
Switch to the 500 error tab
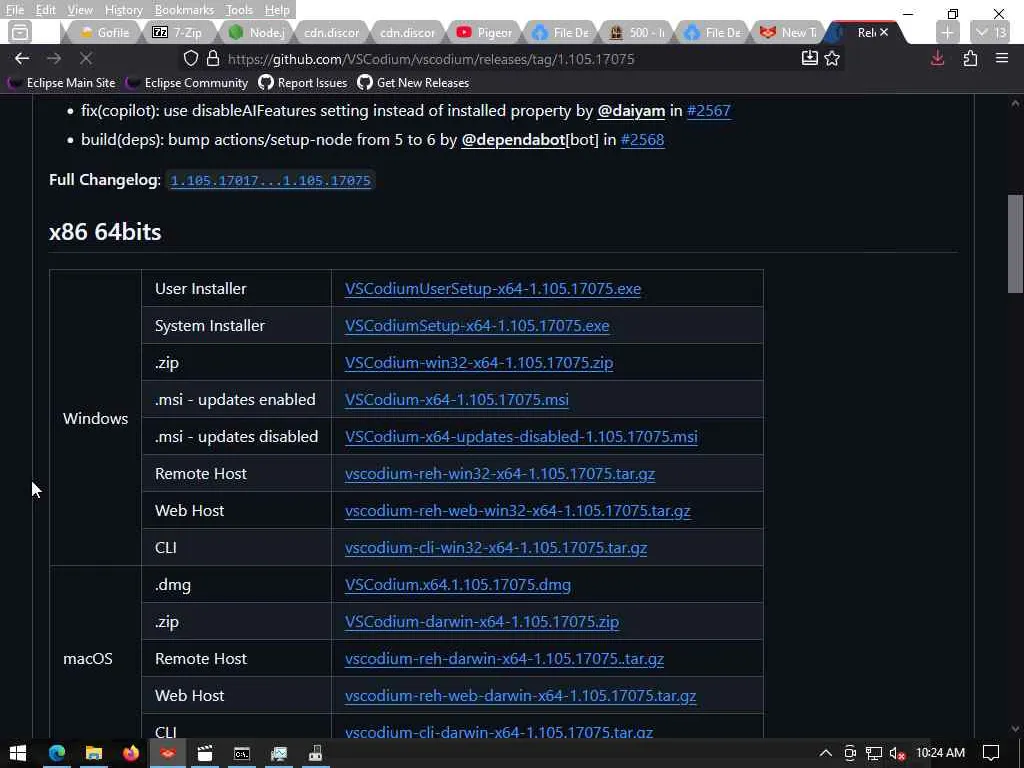(x=636, y=32)
